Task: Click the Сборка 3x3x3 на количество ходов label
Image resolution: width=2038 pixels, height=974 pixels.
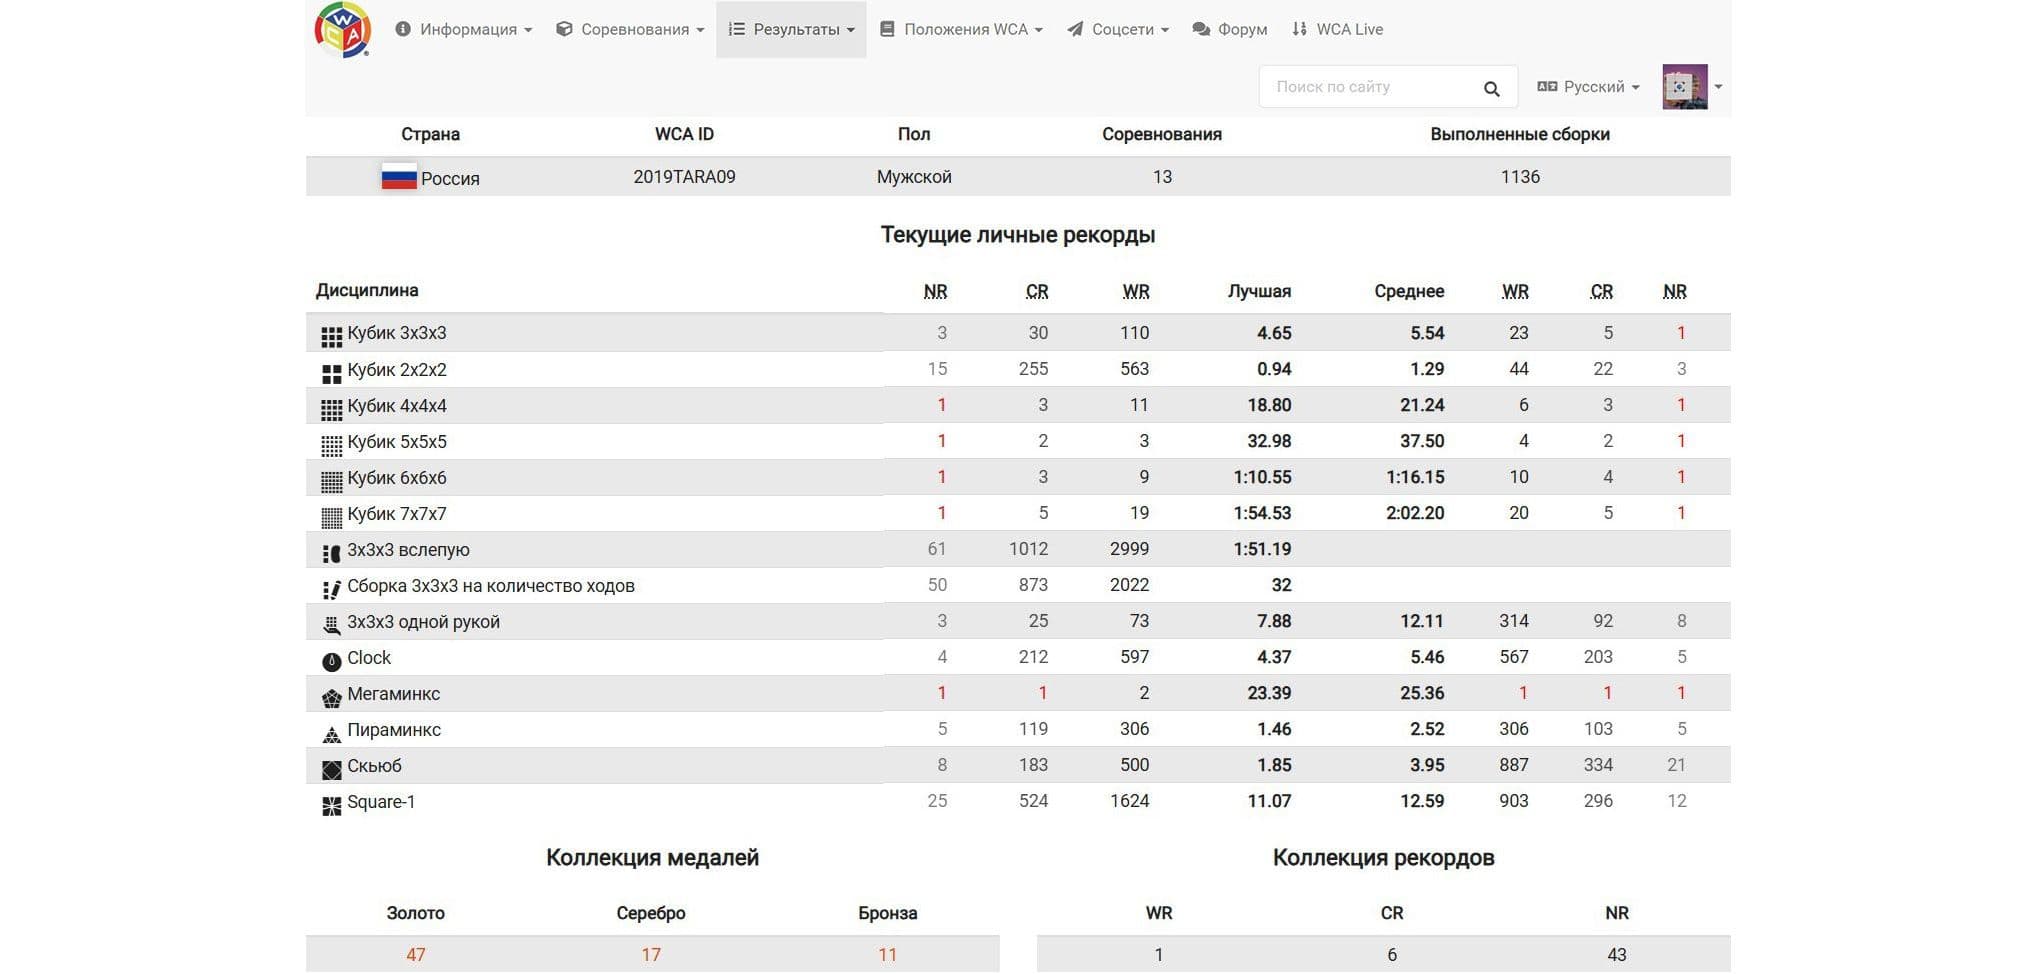Action: 491,586
